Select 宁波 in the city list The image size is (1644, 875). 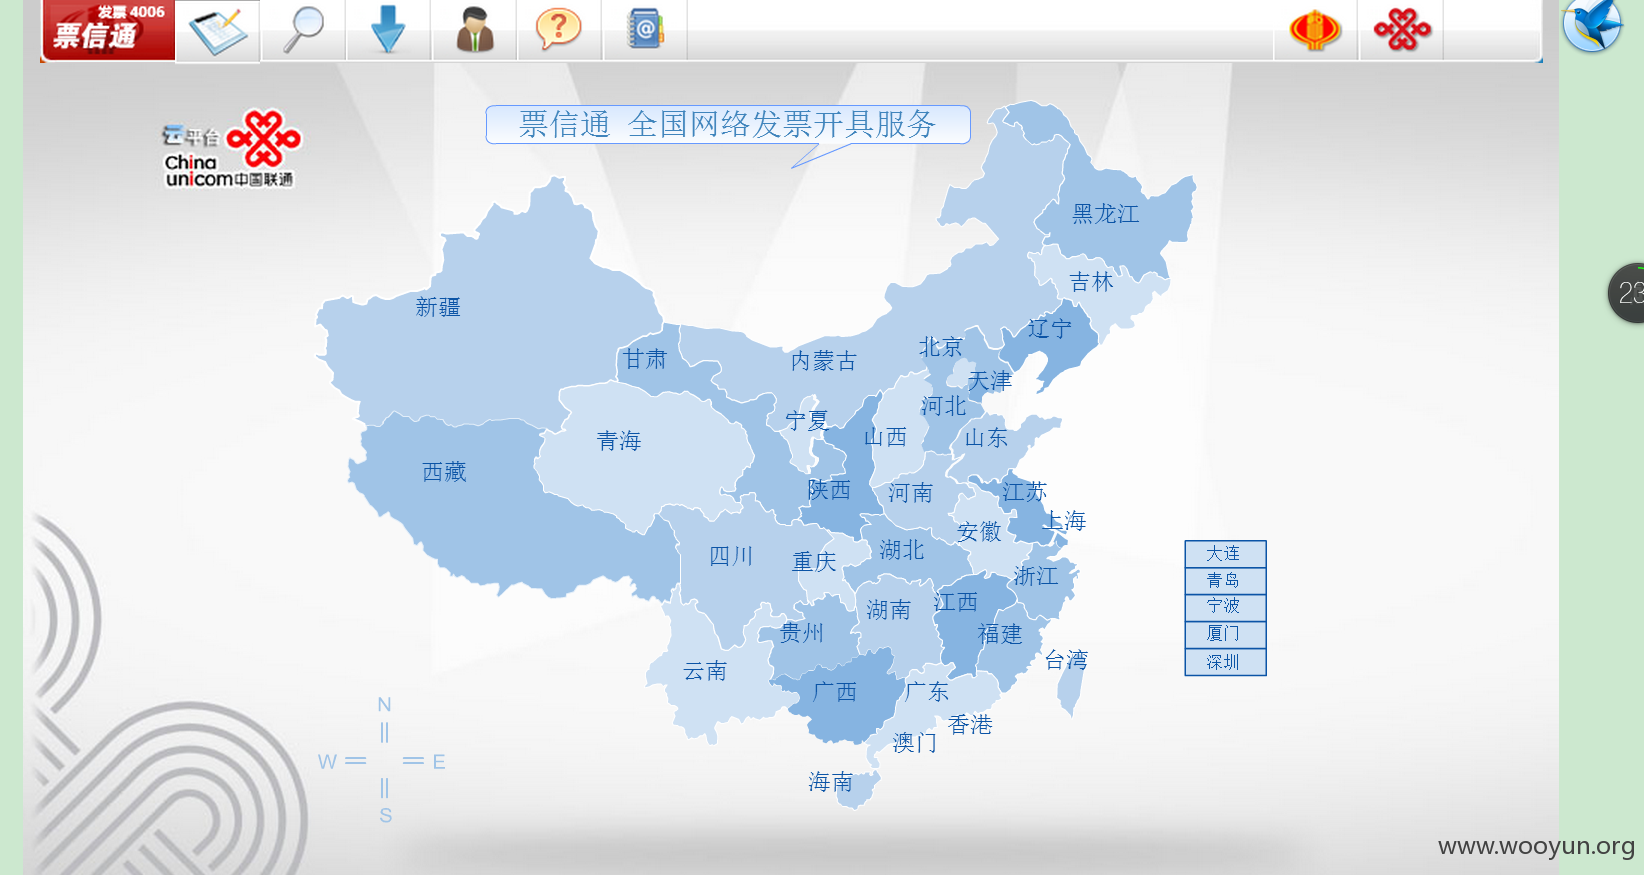click(x=1225, y=606)
